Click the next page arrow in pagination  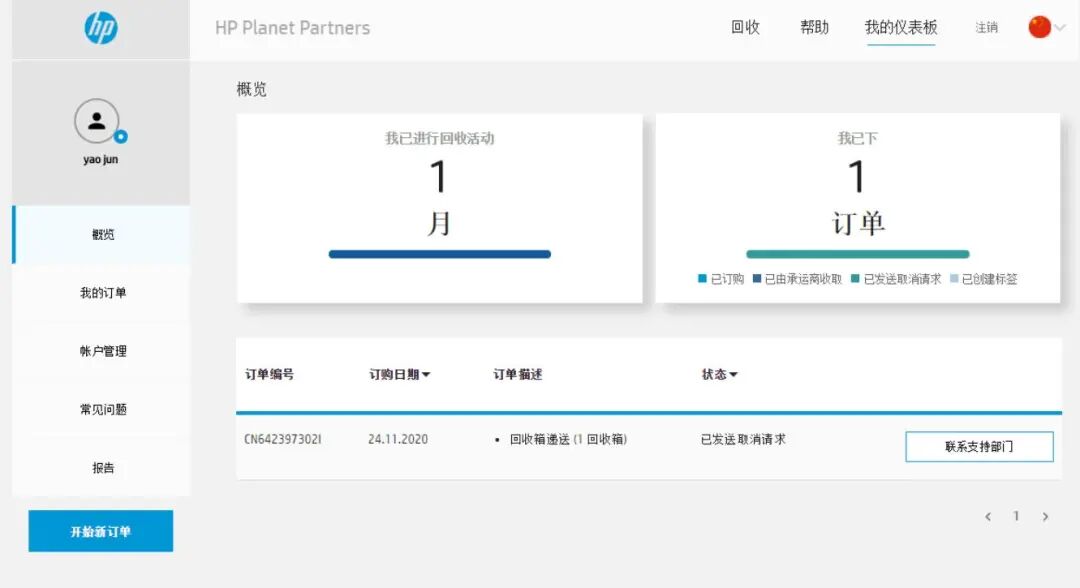(1046, 516)
